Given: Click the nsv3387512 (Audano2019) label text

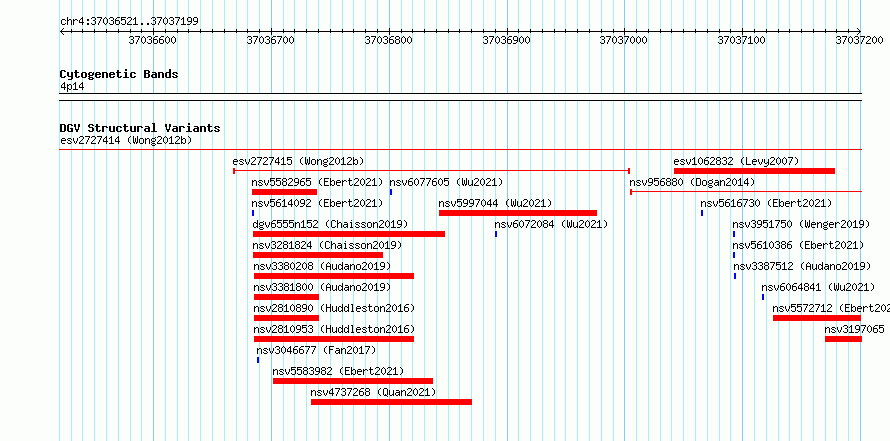Looking at the screenshot, I should click(x=803, y=266).
